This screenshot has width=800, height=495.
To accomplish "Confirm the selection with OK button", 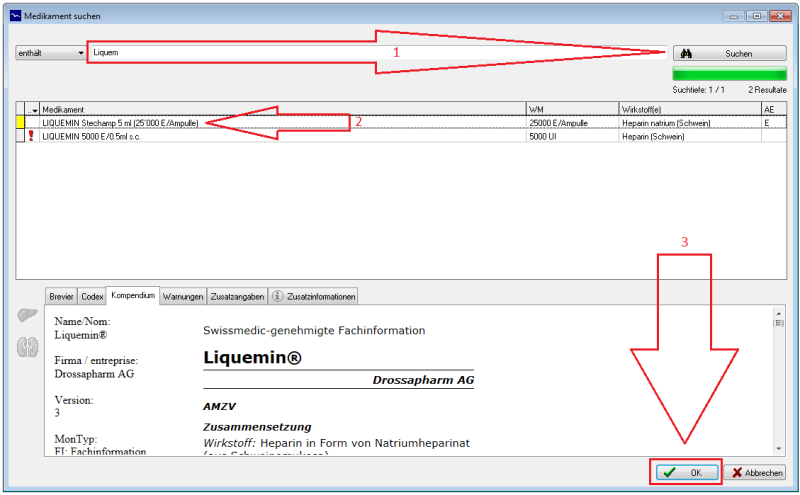I will 685,473.
